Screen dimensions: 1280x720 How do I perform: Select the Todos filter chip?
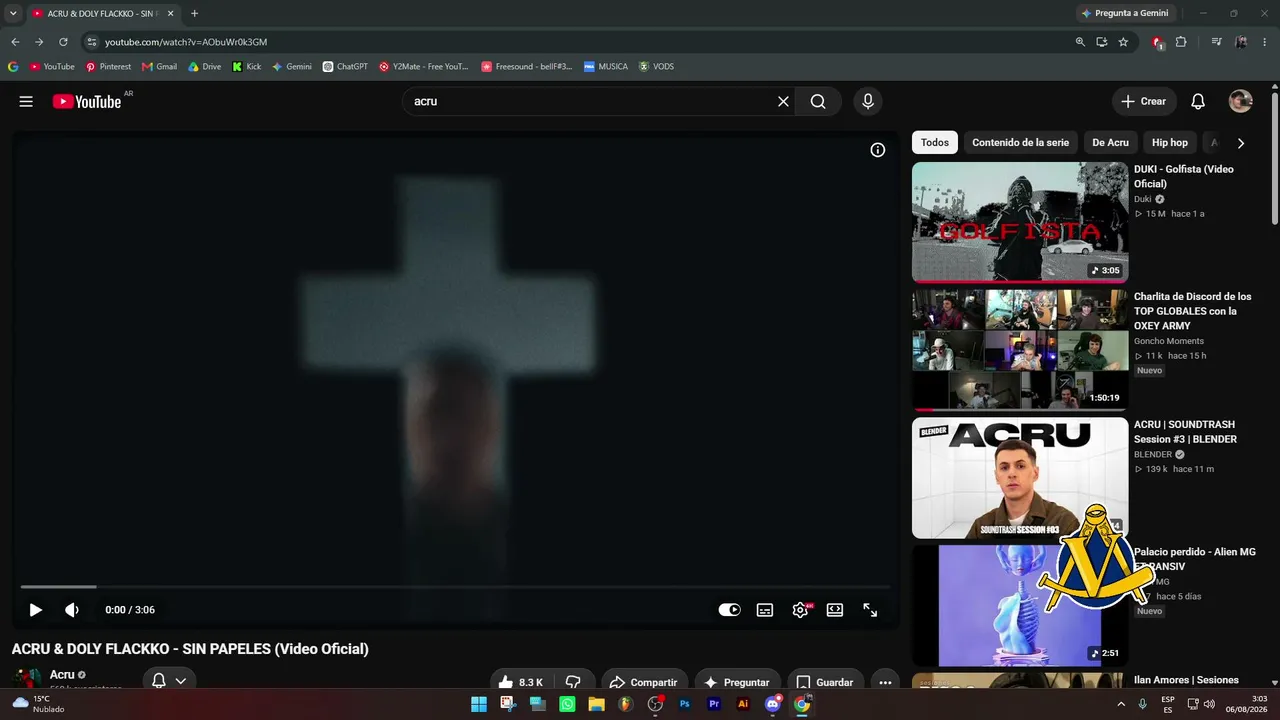point(935,143)
